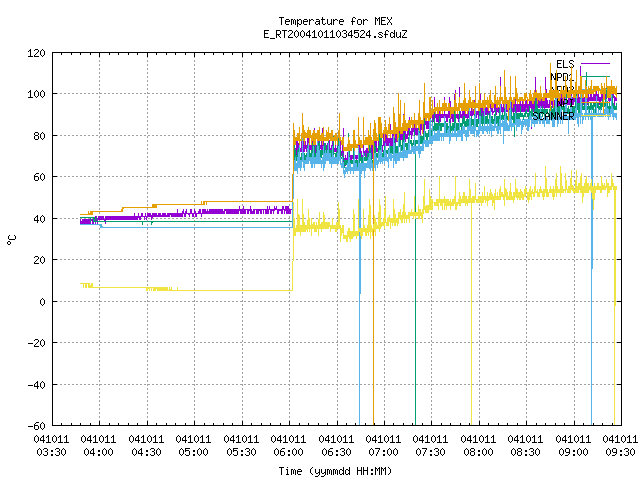Click the x-axis tick label 06:00
Screen dimensions: 640x480
288,452
